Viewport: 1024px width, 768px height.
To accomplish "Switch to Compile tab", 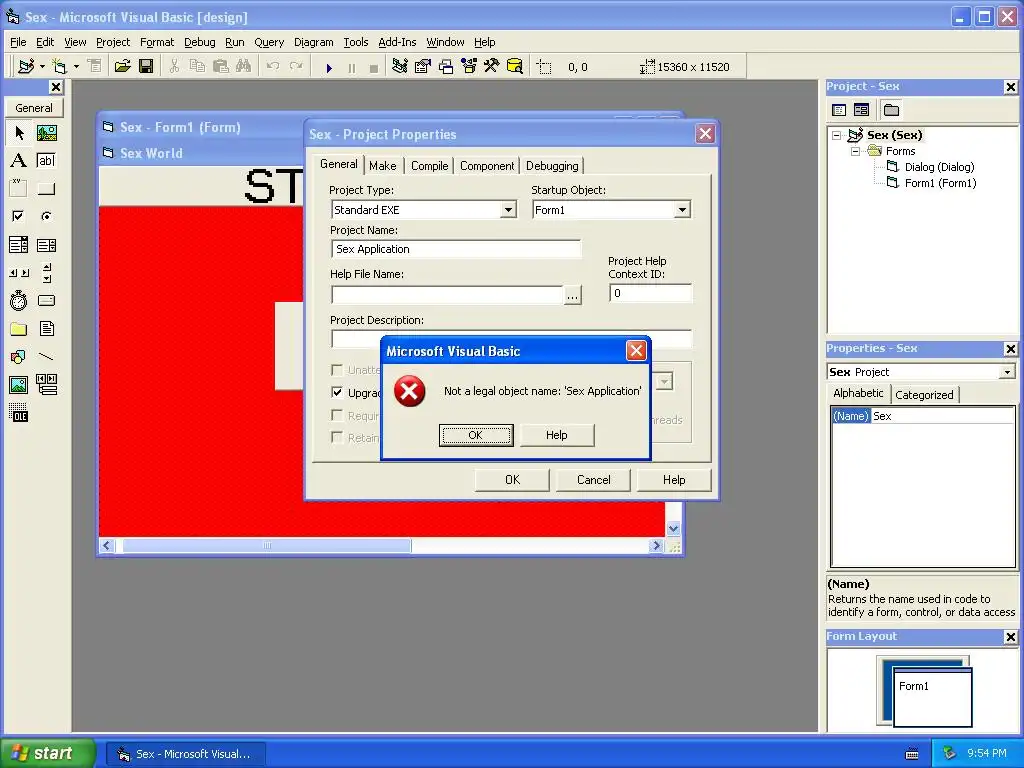I will click(x=429, y=166).
